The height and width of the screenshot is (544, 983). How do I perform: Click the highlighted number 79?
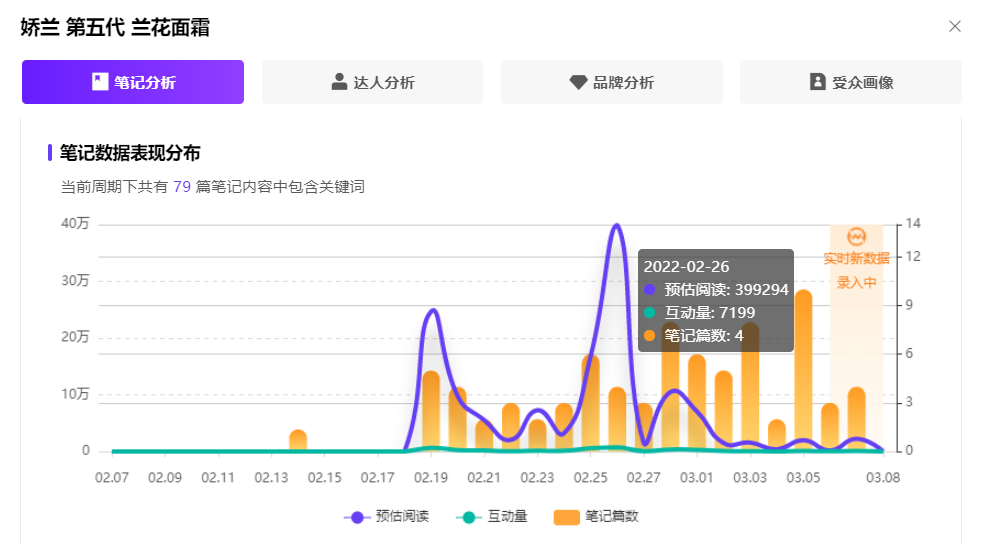click(182, 187)
